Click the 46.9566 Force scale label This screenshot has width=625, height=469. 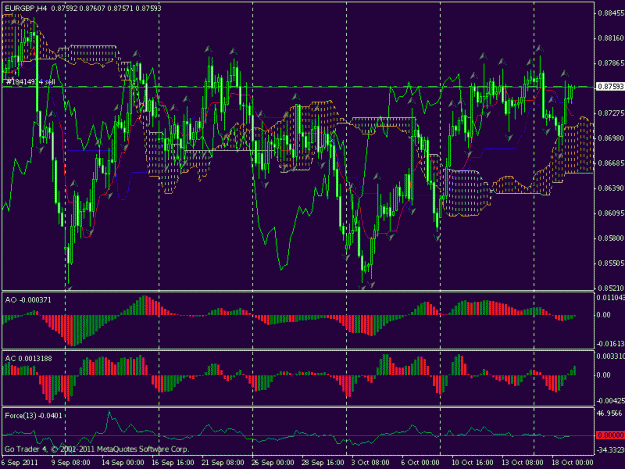(x=609, y=414)
